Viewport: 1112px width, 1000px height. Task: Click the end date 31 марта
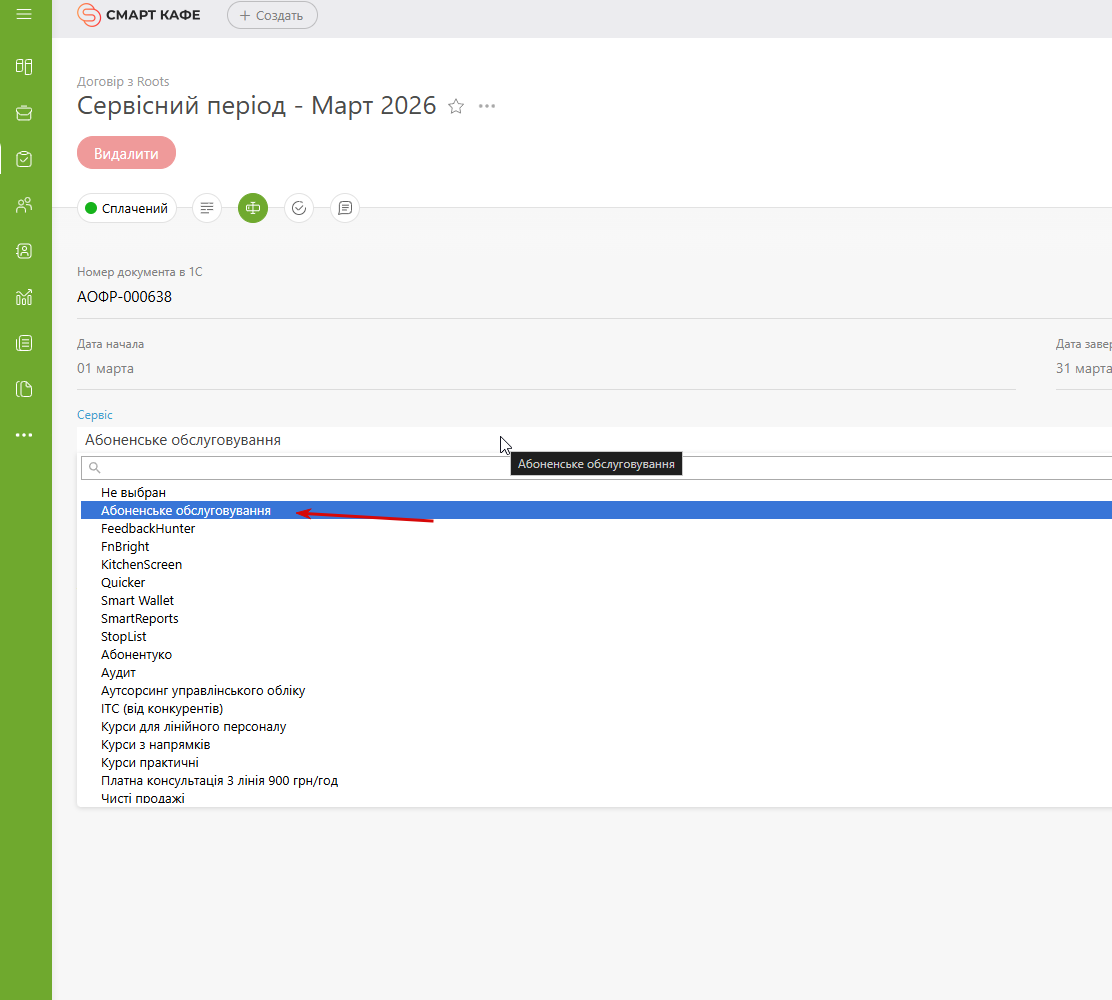click(x=1083, y=369)
